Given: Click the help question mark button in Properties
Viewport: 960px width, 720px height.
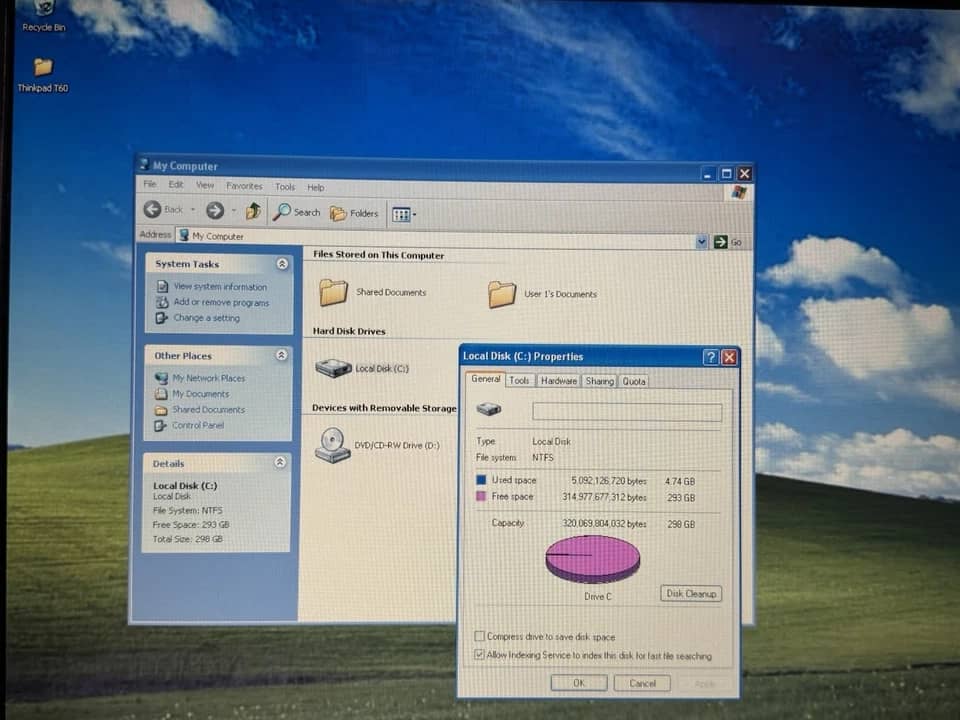Looking at the screenshot, I should click(711, 357).
